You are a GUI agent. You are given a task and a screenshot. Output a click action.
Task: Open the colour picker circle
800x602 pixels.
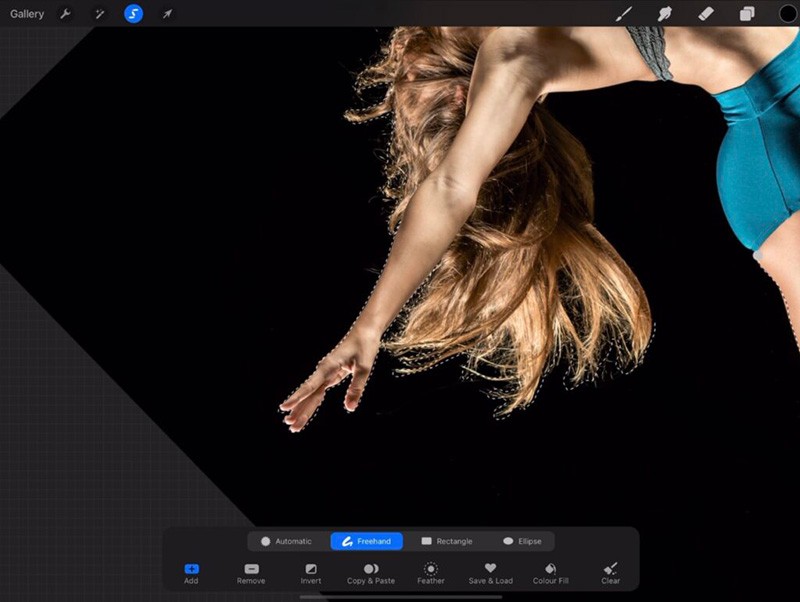(x=789, y=14)
